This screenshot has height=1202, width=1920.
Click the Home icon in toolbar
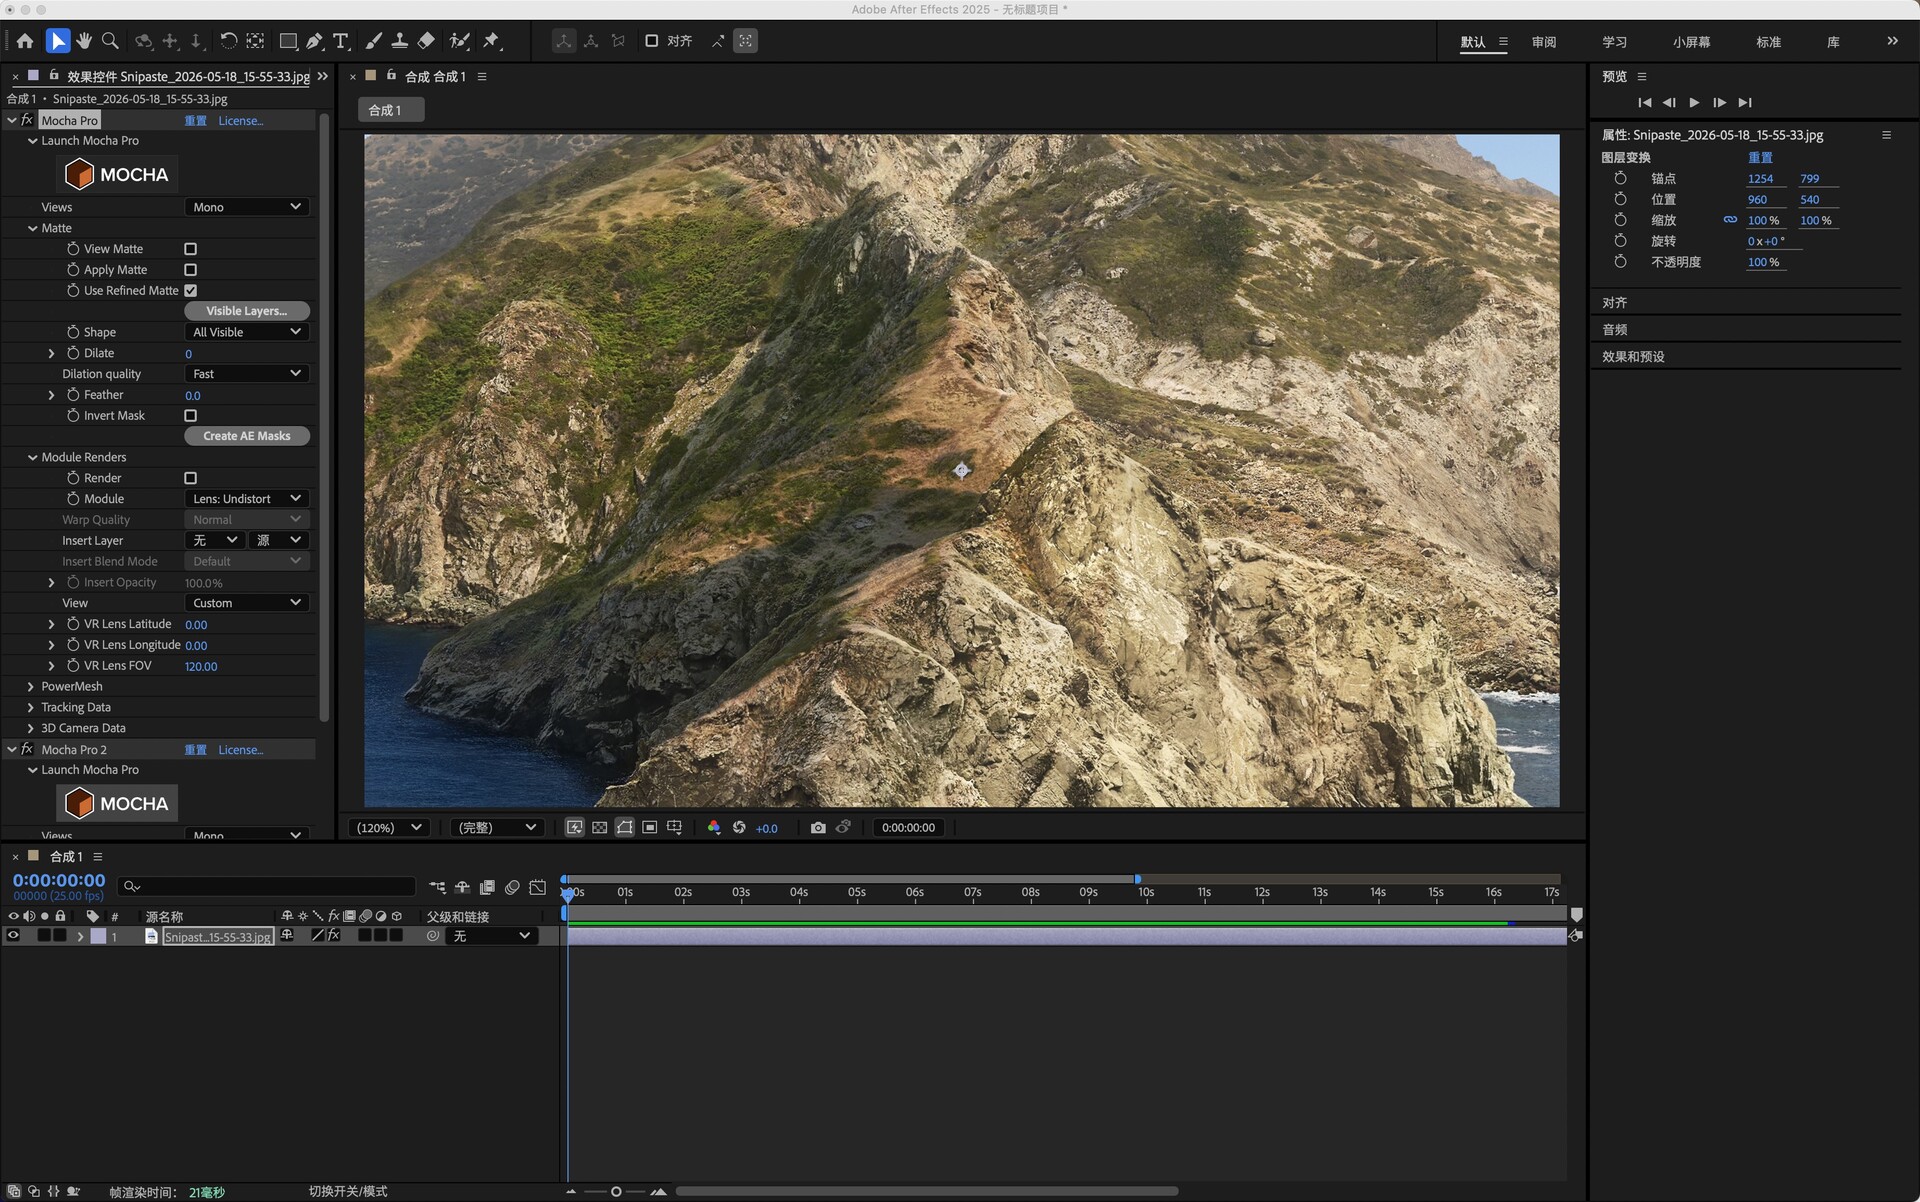25,41
